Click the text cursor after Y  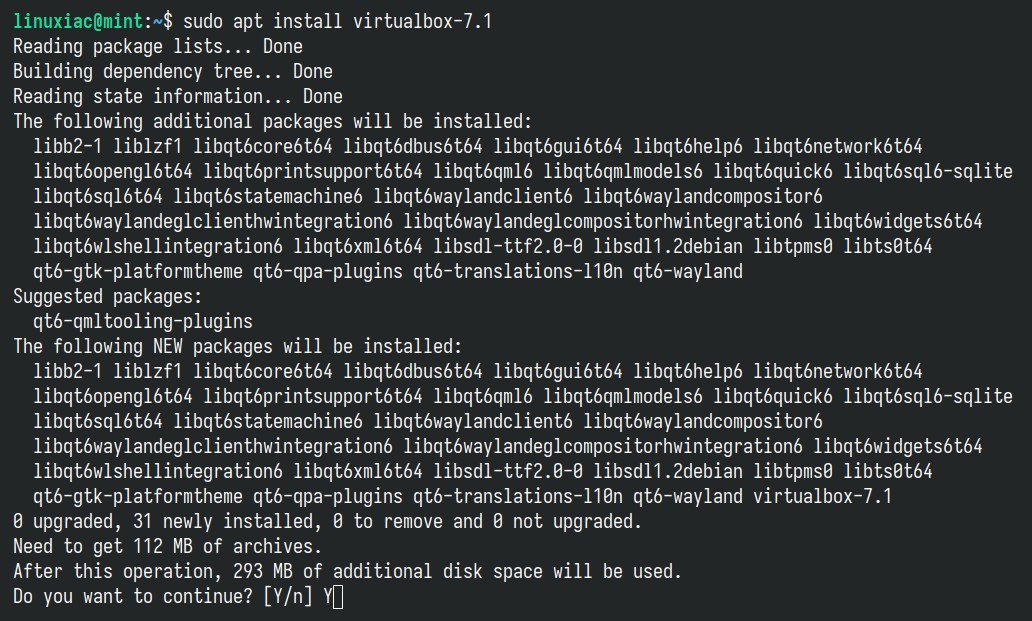coord(338,597)
